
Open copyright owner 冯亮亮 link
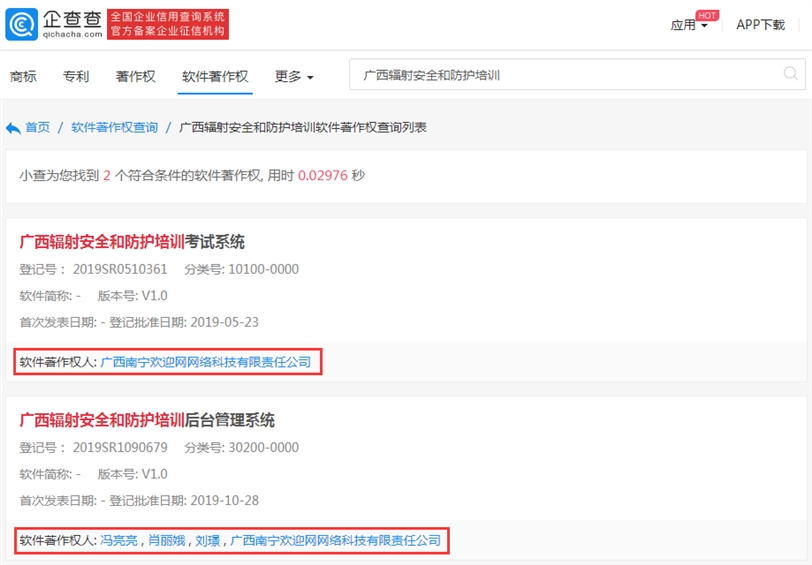point(119,541)
